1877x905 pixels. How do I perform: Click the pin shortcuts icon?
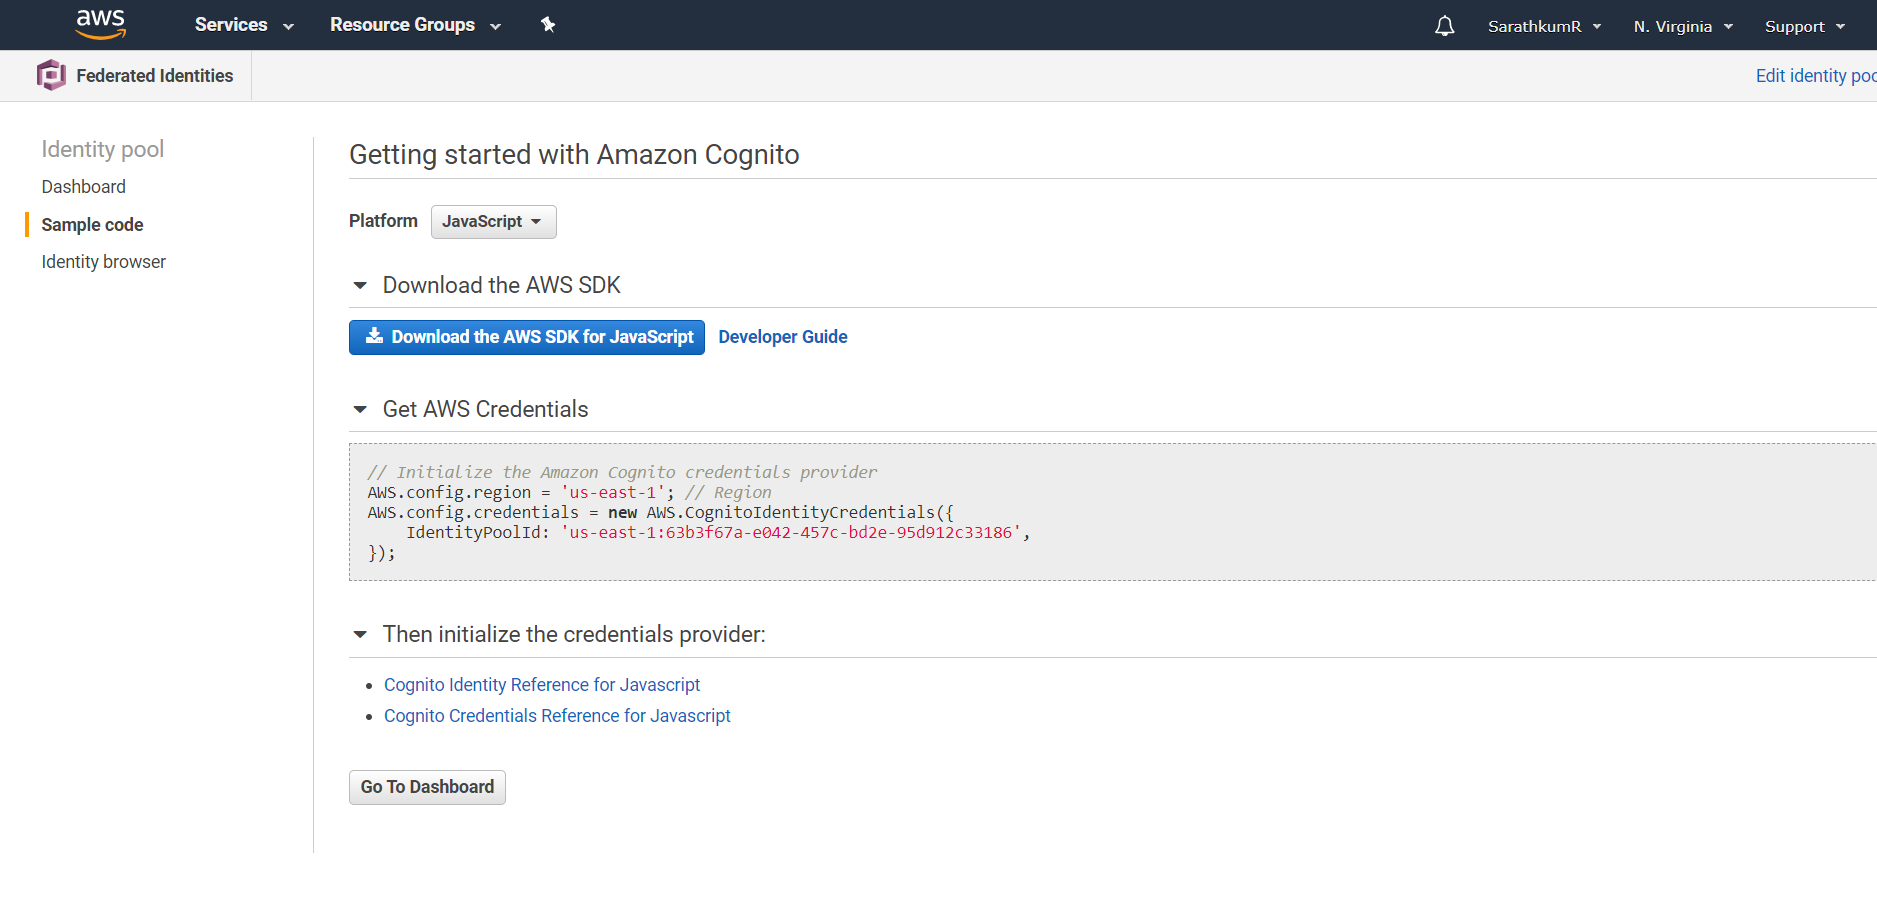tap(548, 25)
